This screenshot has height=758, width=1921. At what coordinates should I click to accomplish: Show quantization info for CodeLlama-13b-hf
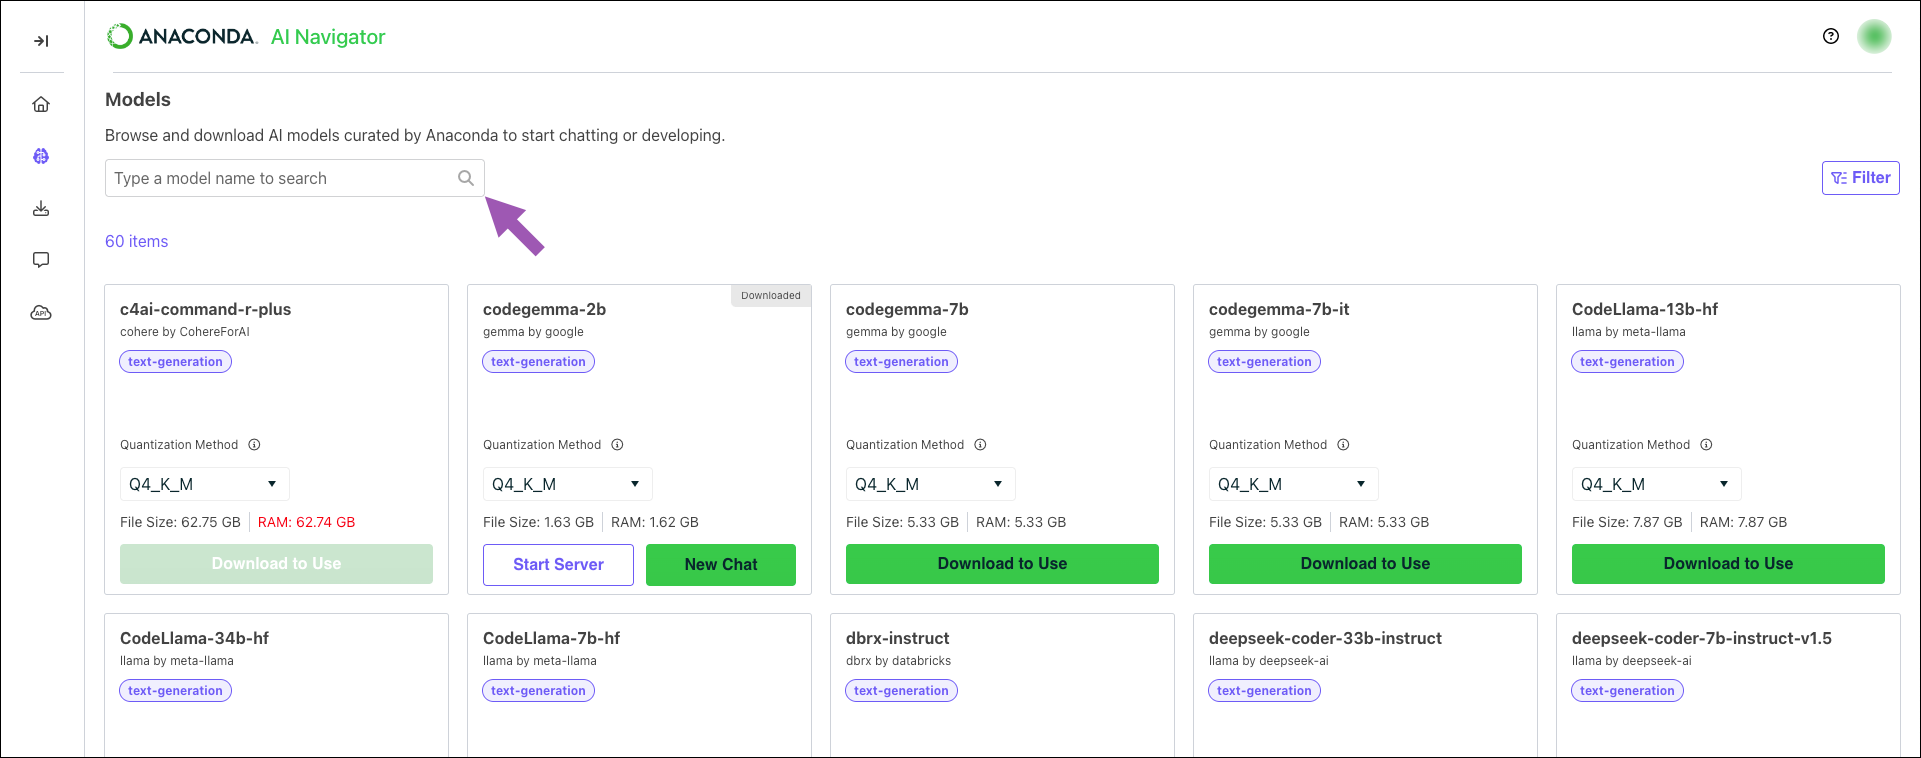[x=1706, y=445]
